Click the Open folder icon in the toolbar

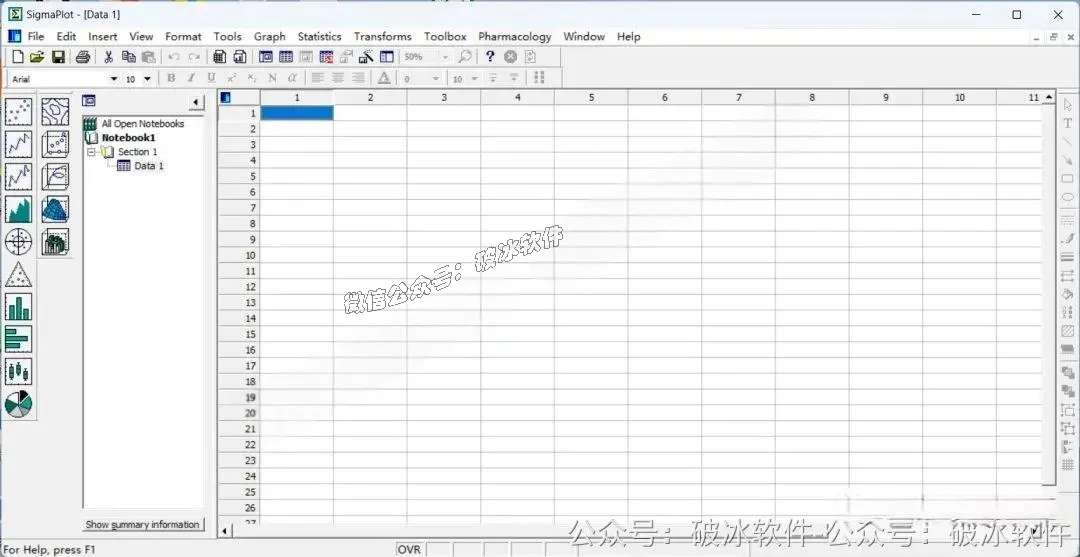(37, 57)
